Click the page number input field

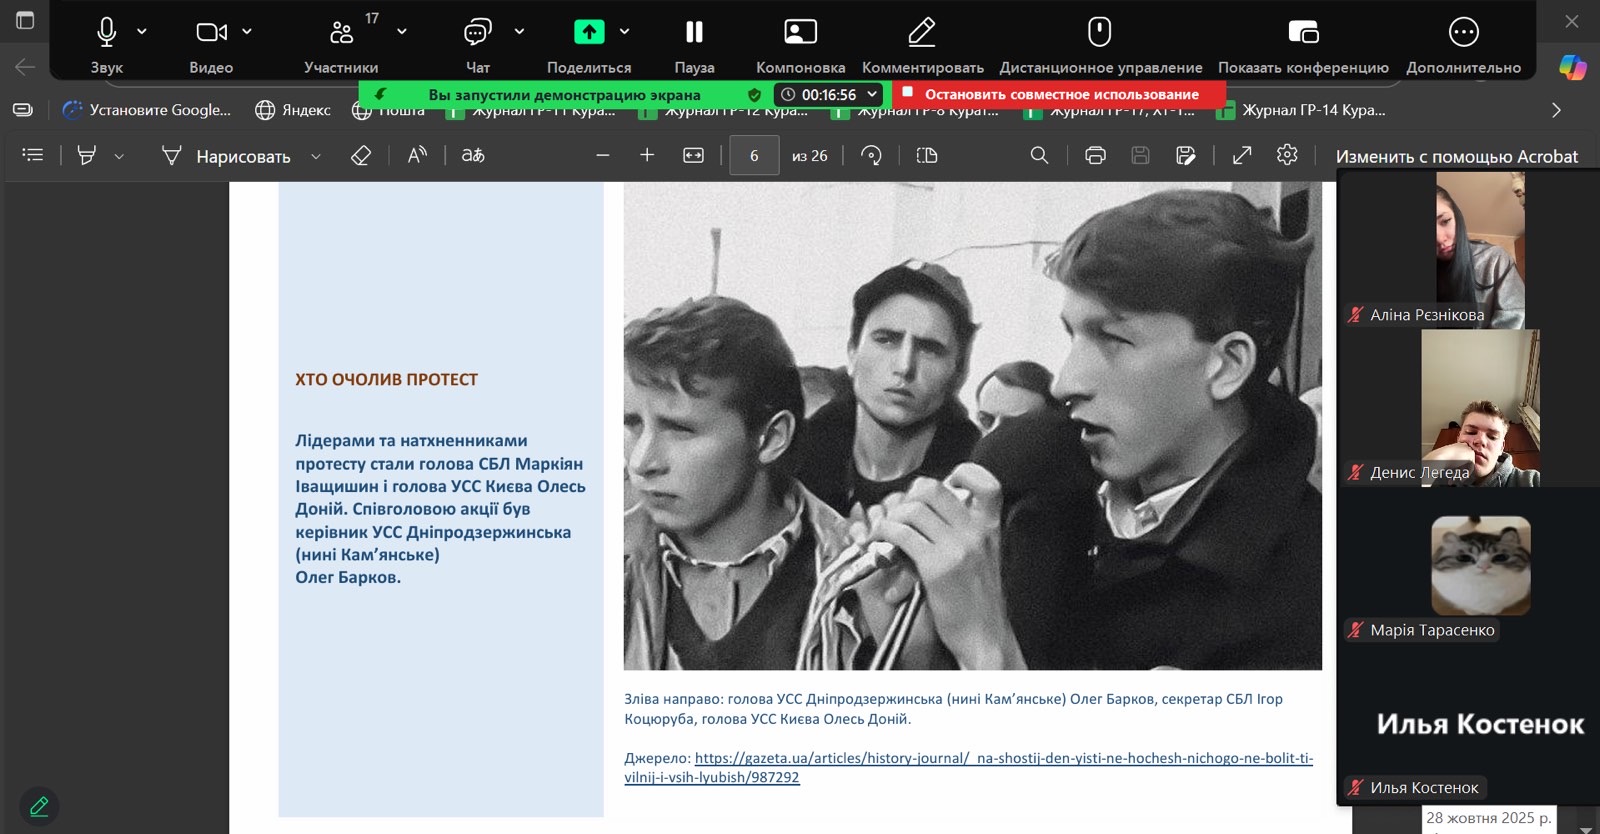pyautogui.click(x=754, y=156)
